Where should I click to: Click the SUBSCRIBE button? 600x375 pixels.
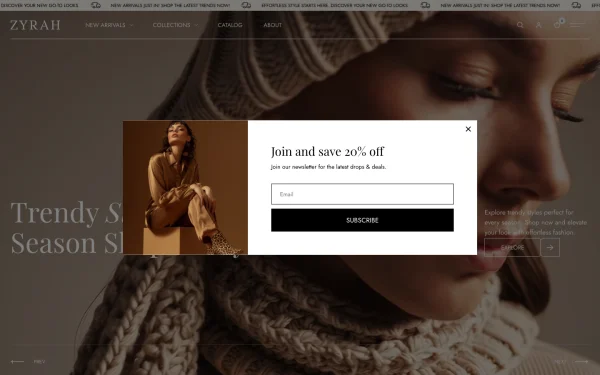click(362, 220)
